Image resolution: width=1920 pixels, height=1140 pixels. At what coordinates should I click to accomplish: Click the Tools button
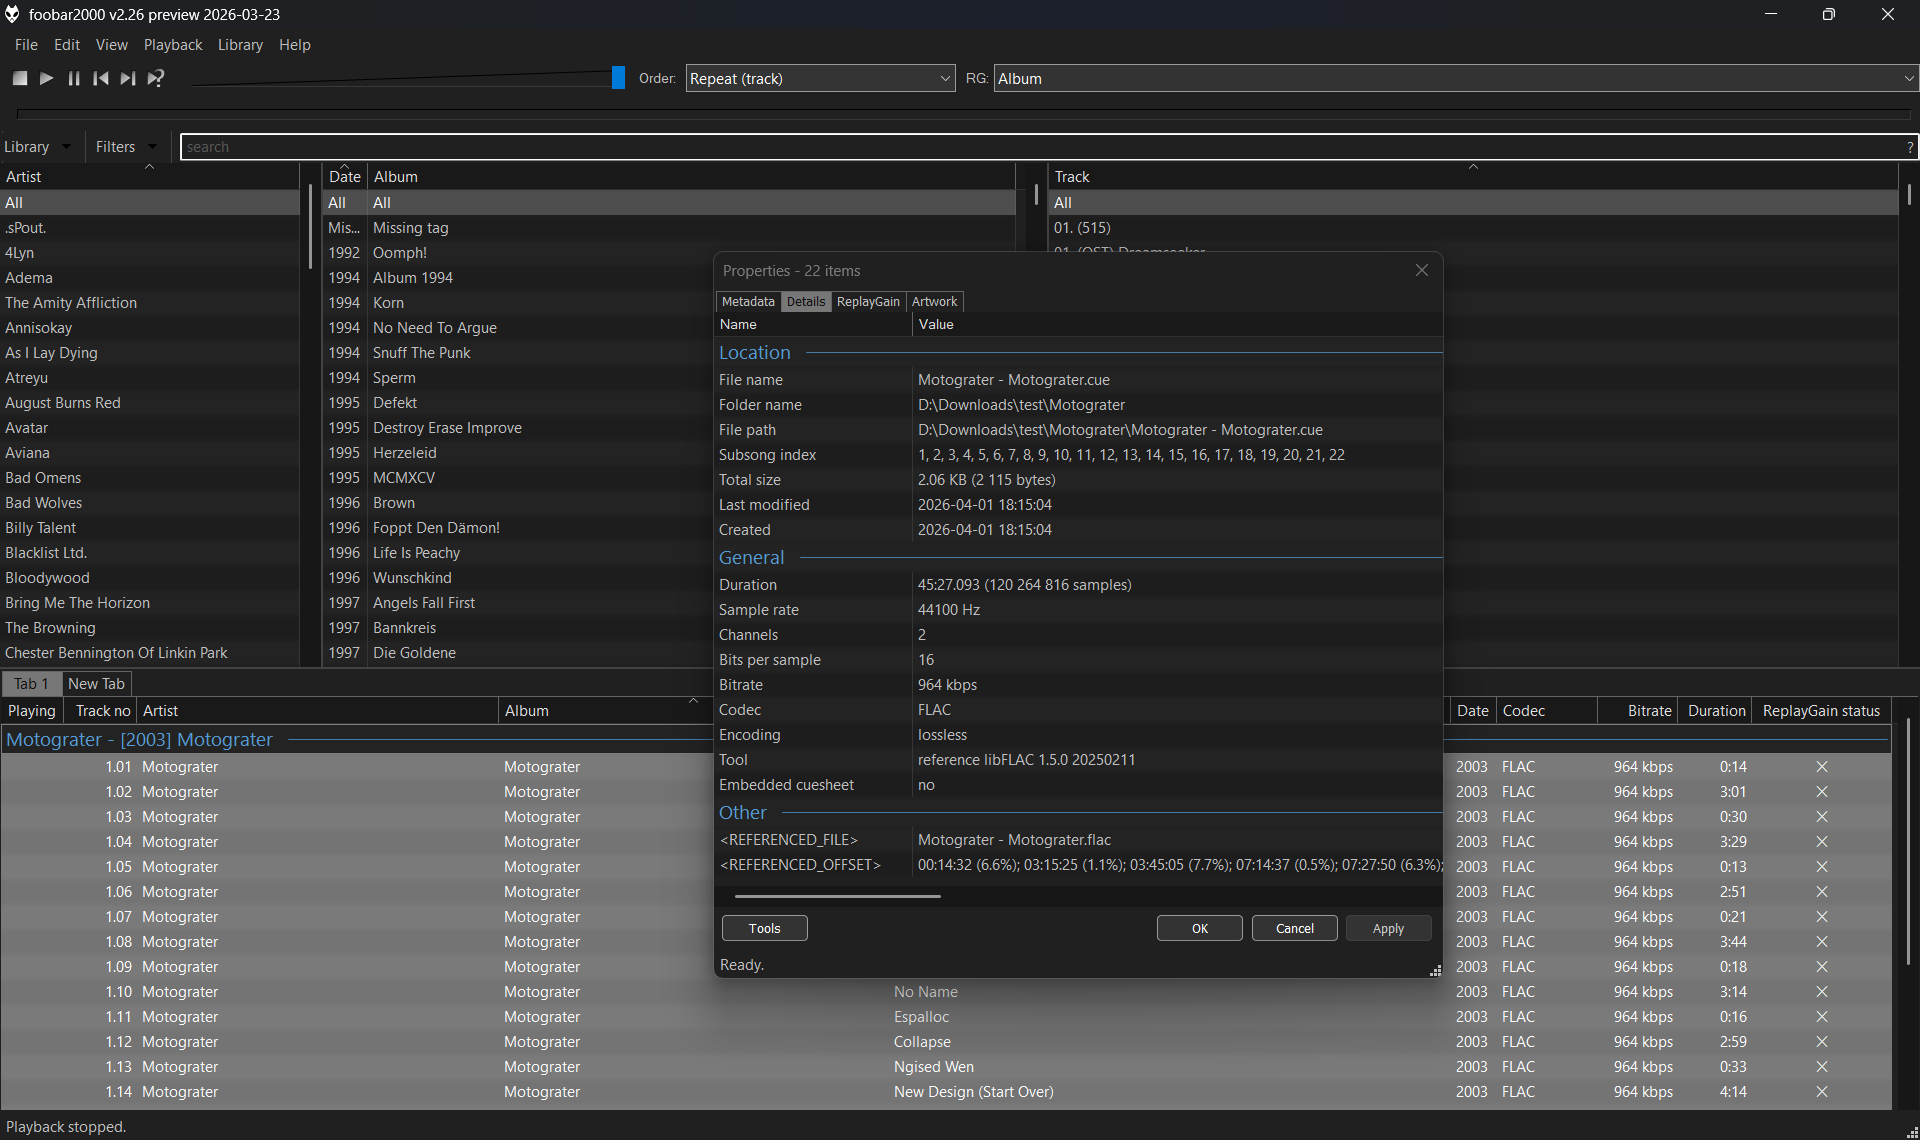(764, 928)
